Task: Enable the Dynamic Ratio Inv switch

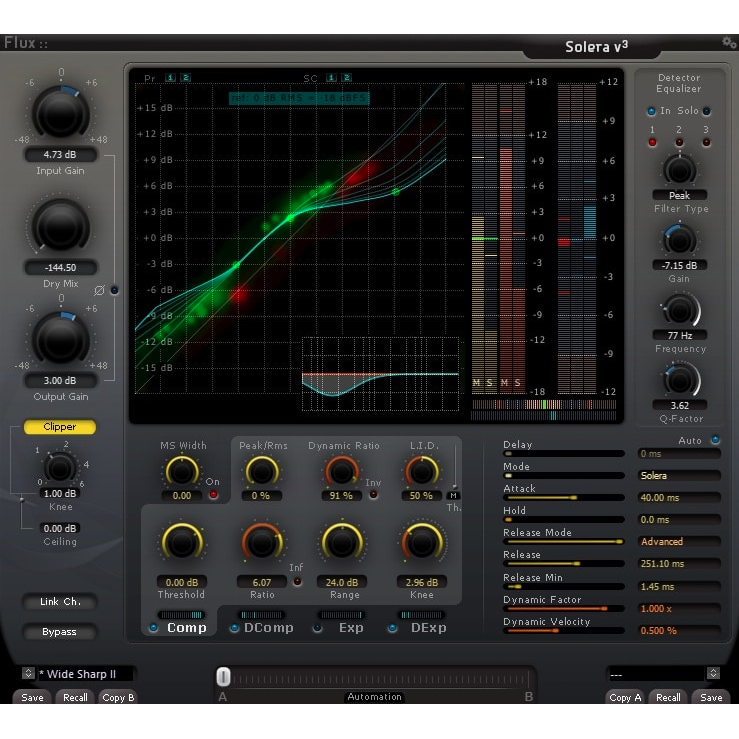Action: (373, 494)
